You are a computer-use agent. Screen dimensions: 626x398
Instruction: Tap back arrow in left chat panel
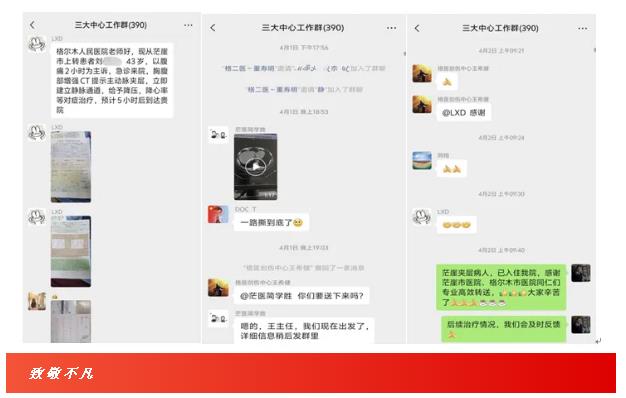click(32, 25)
